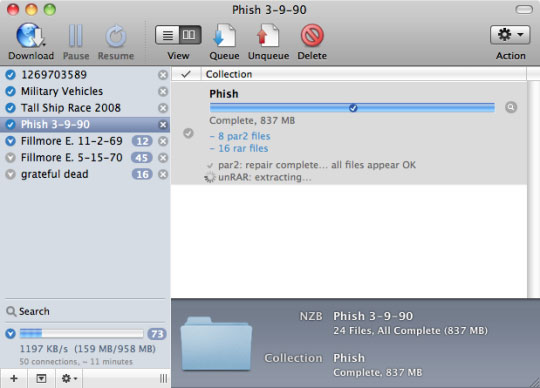Toggle gray status icon of Fillmore E. 5-15-70
This screenshot has height=388, width=540.
11,158
